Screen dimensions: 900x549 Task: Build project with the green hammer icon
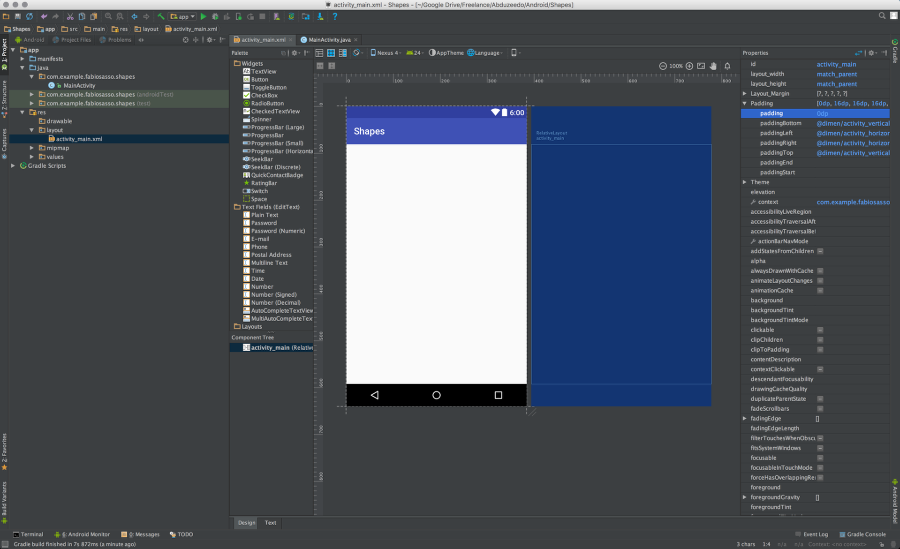[161, 17]
